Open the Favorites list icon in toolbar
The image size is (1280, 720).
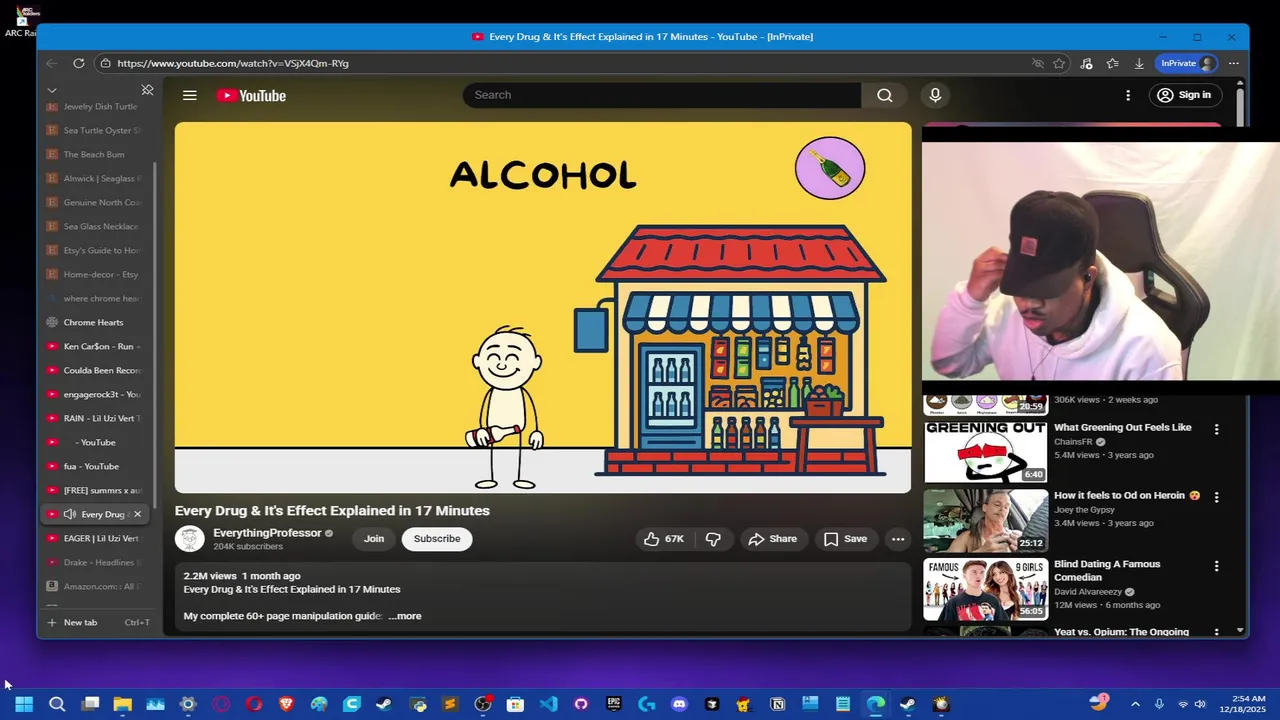point(1113,63)
